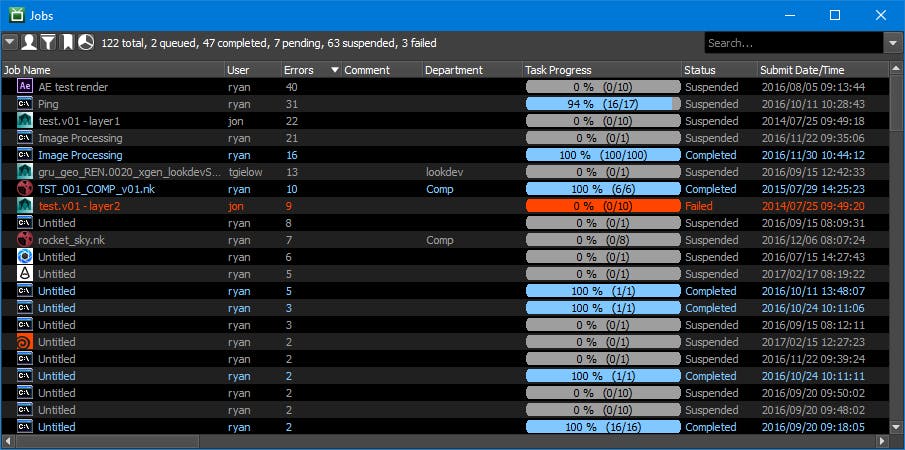Open the search options dropdown arrow

tap(892, 43)
